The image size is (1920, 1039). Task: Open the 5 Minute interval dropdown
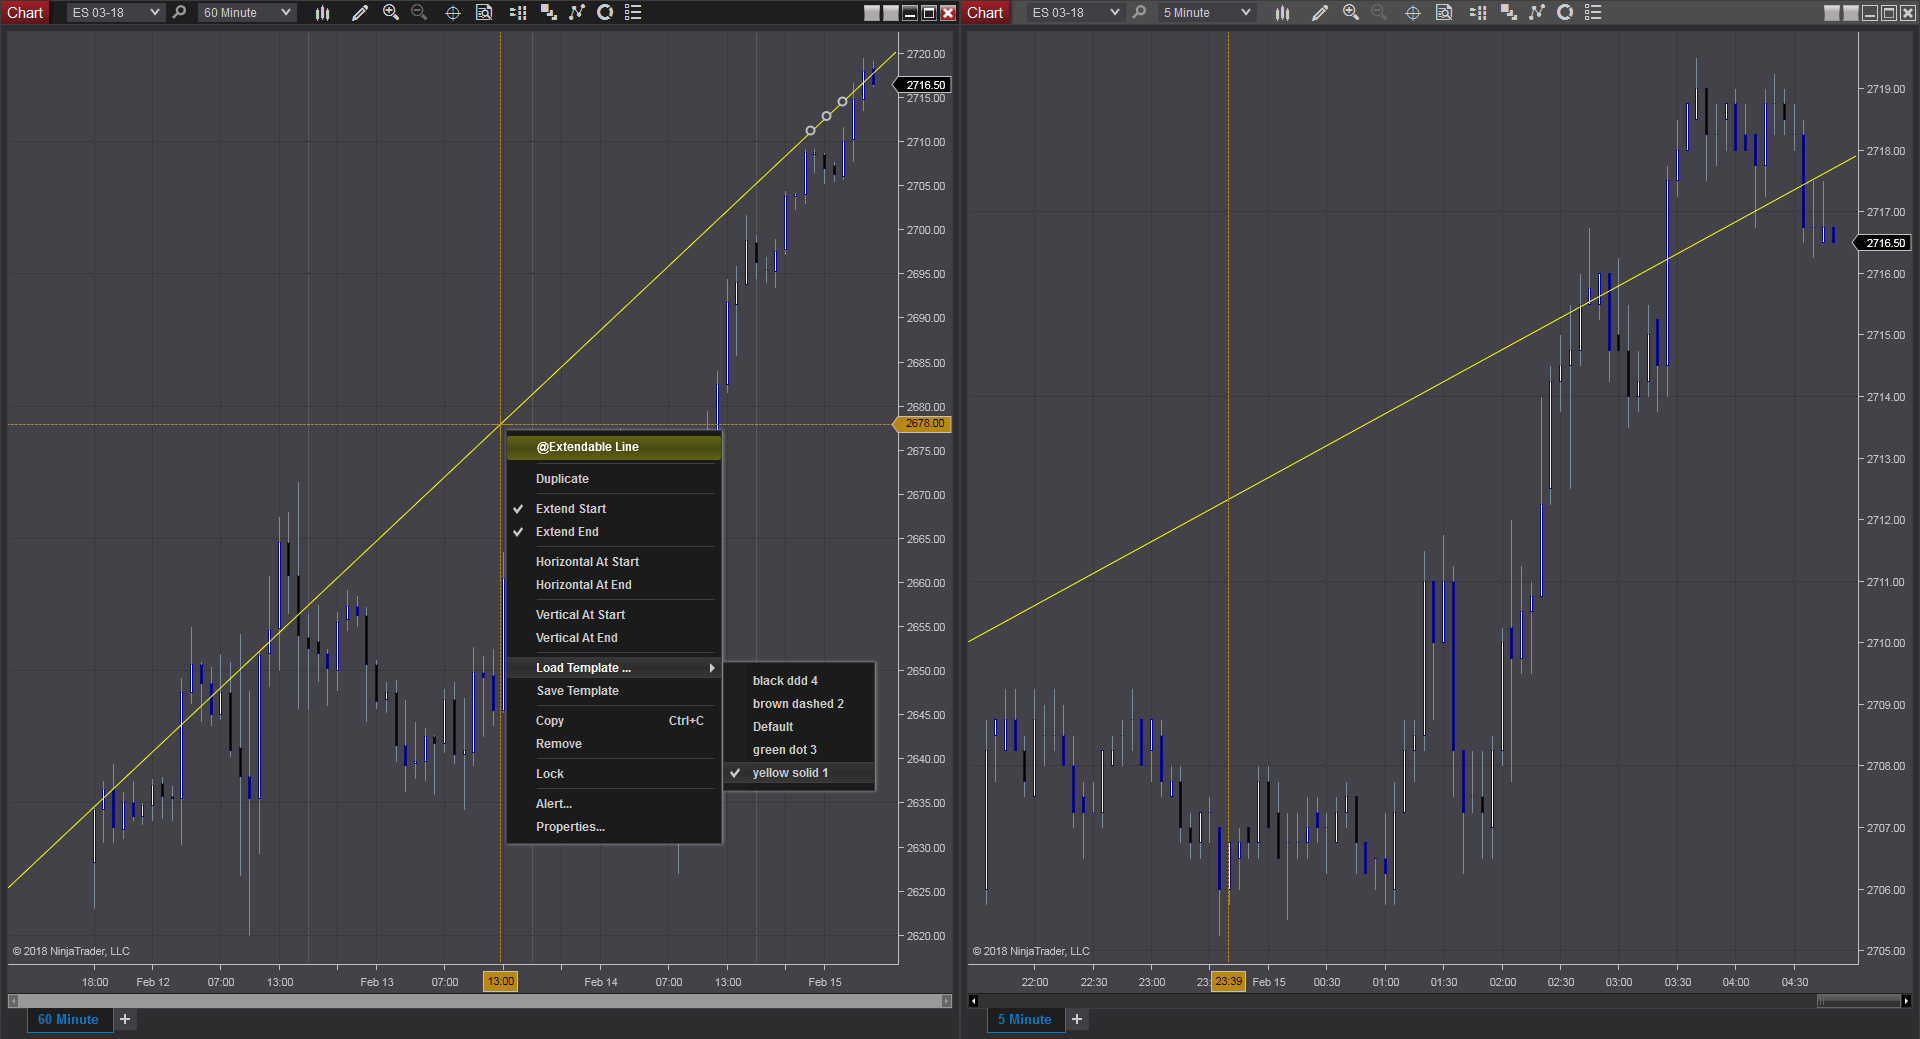coord(1206,12)
